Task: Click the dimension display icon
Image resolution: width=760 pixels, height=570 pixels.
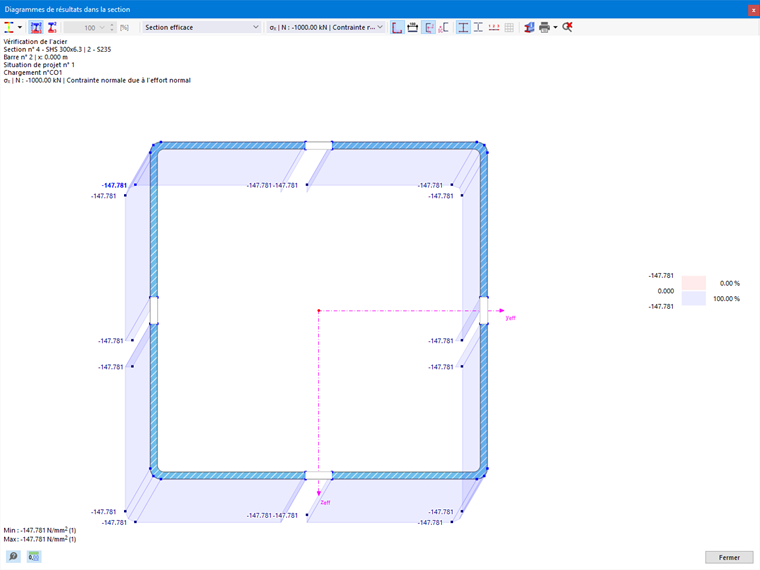Action: click(412, 27)
